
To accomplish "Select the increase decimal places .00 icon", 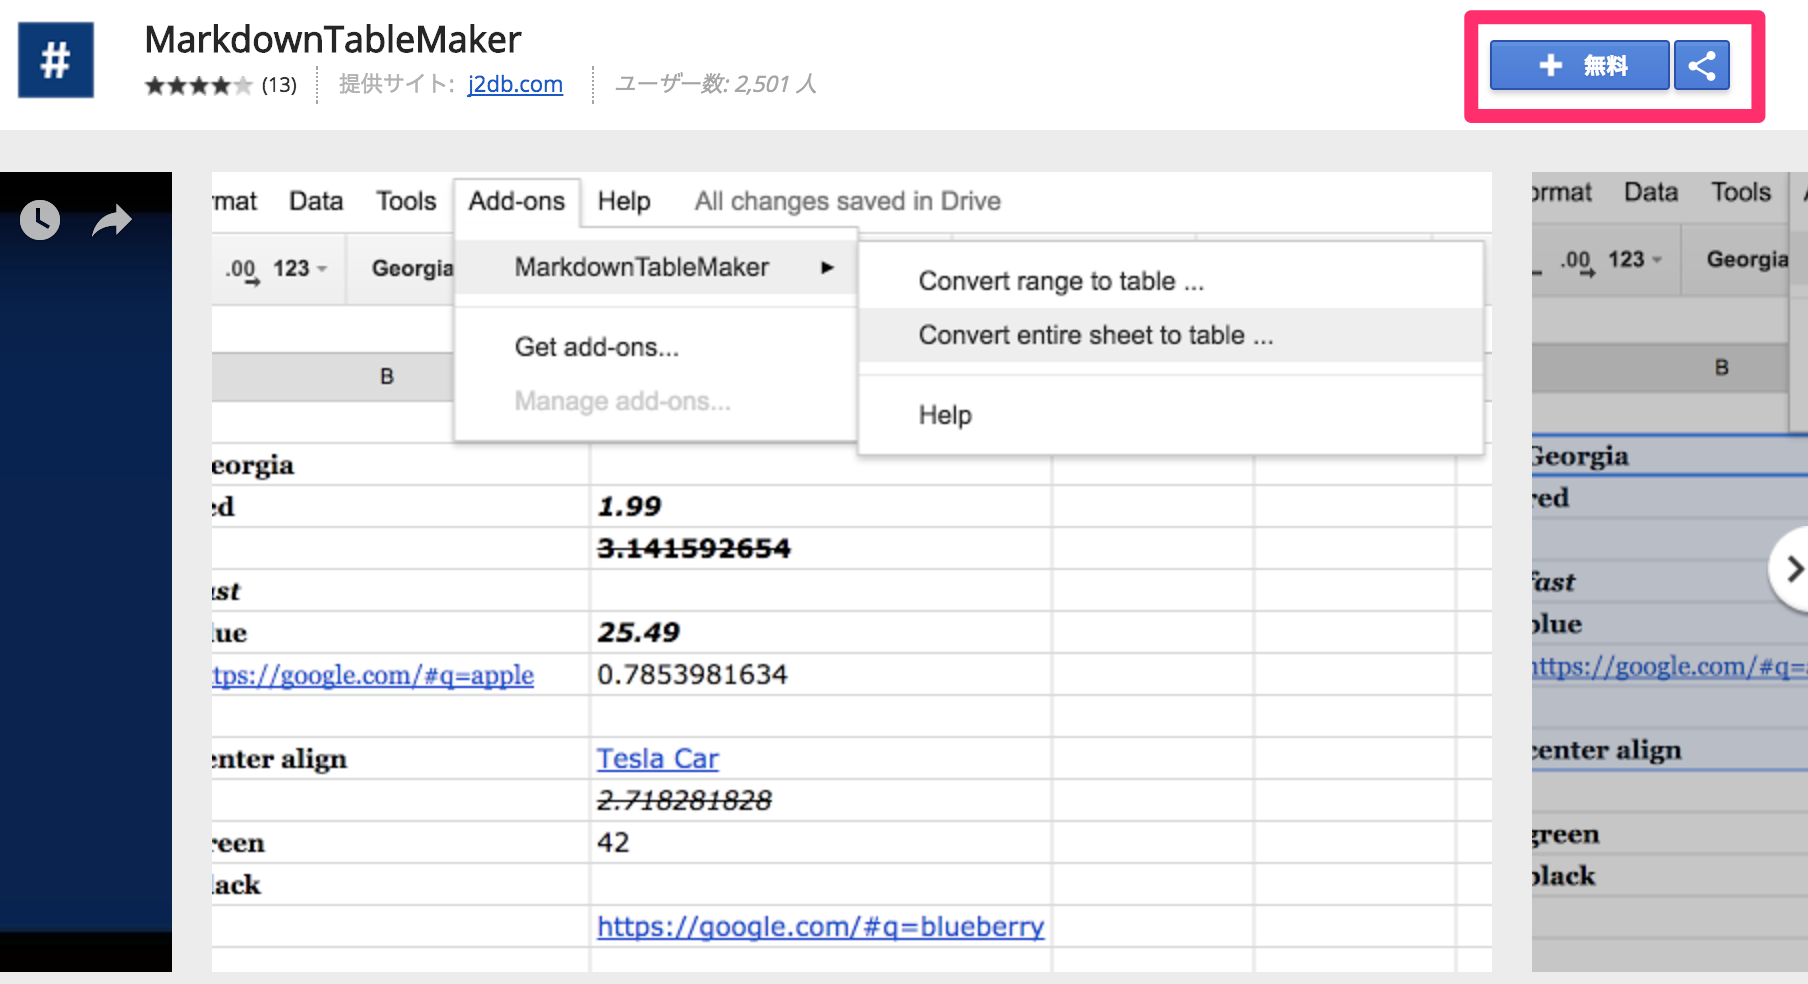I will pyautogui.click(x=240, y=268).
